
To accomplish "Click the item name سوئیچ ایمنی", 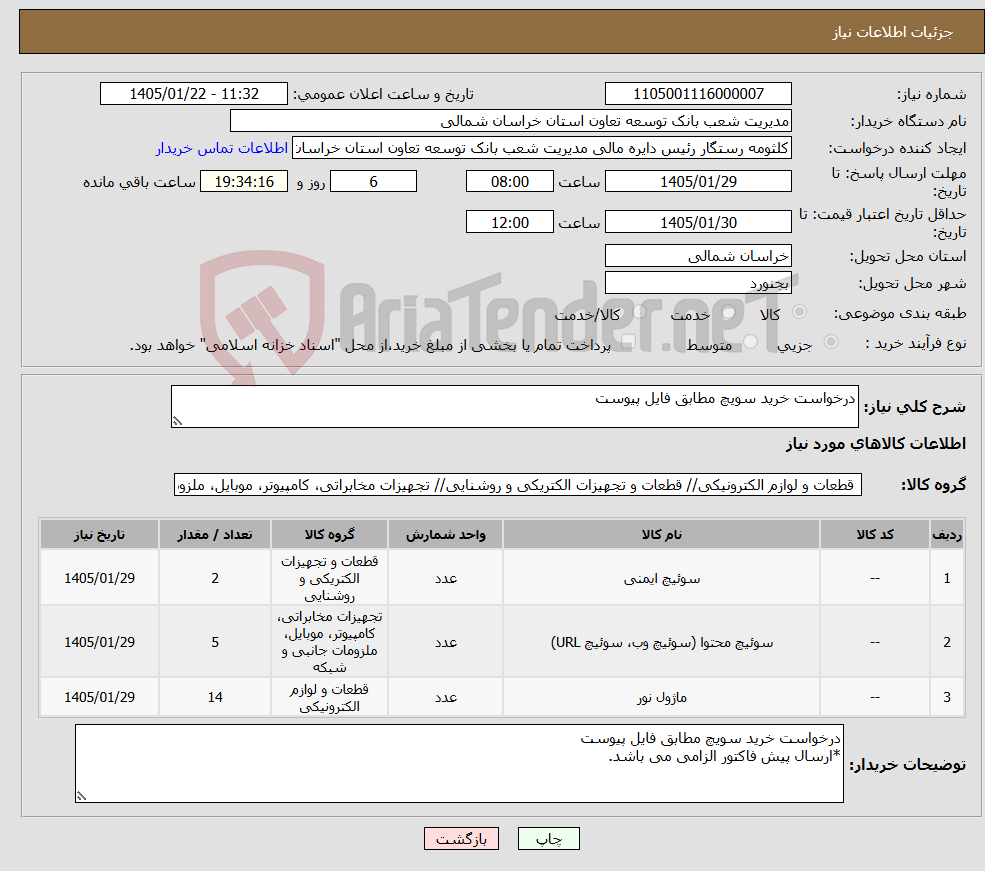I will (x=661, y=578).
